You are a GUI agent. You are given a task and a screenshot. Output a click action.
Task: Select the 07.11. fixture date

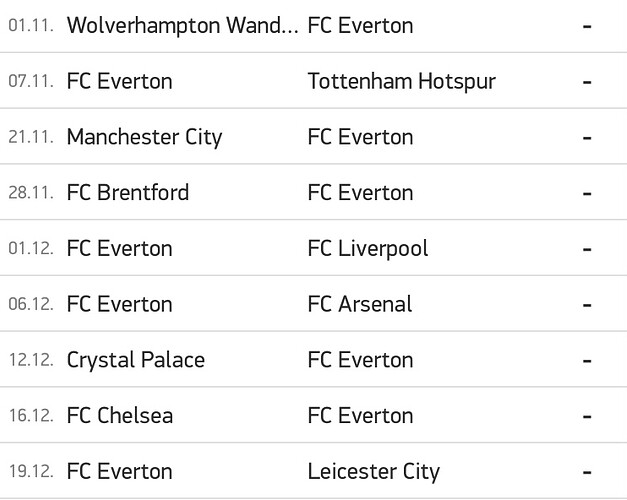click(x=31, y=82)
